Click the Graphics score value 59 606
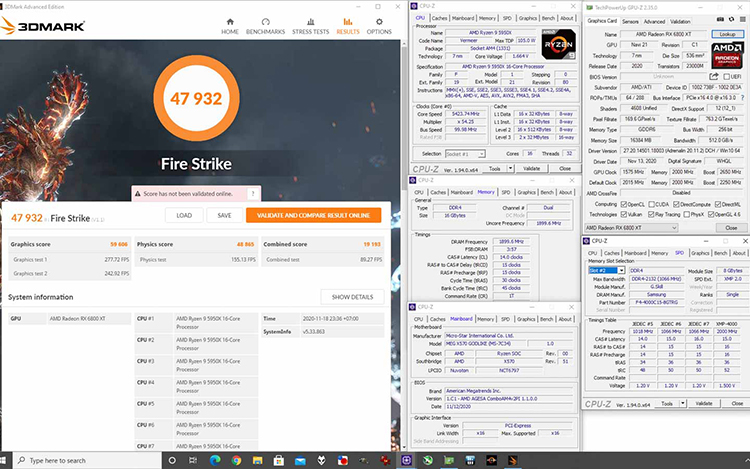The width and height of the screenshot is (750, 469). [119, 244]
